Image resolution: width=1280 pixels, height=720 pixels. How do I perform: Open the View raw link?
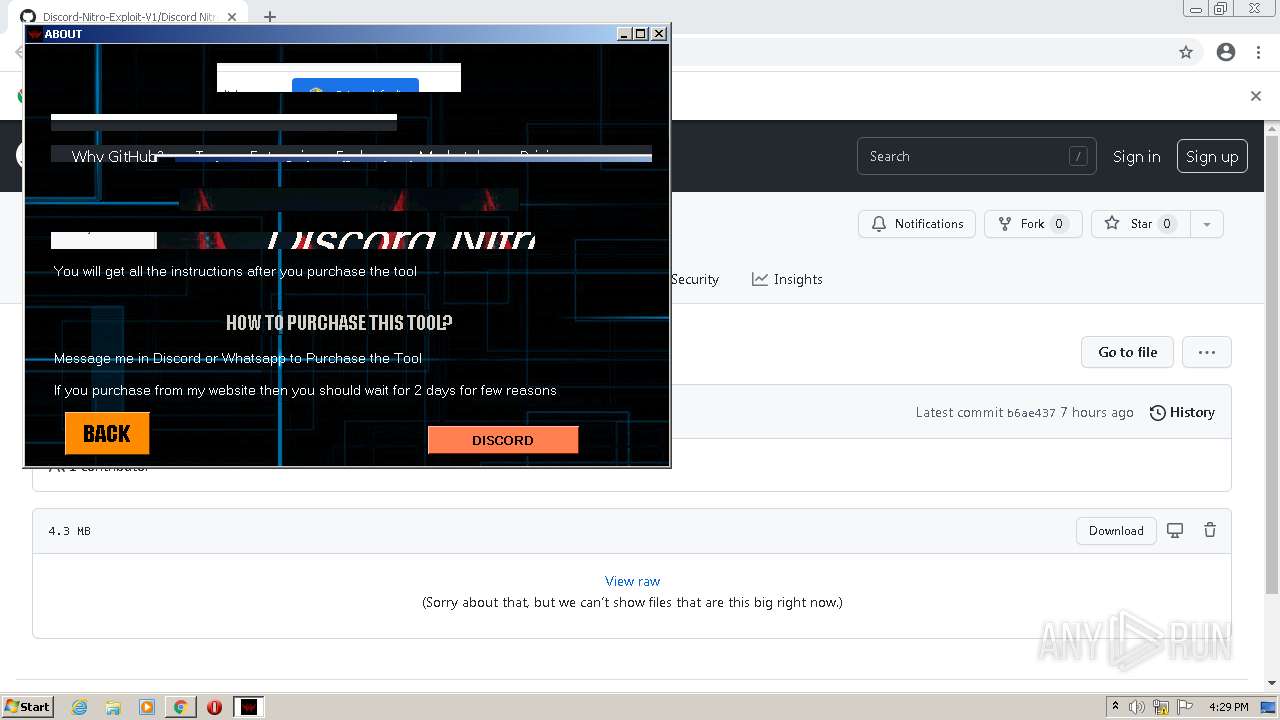[632, 581]
